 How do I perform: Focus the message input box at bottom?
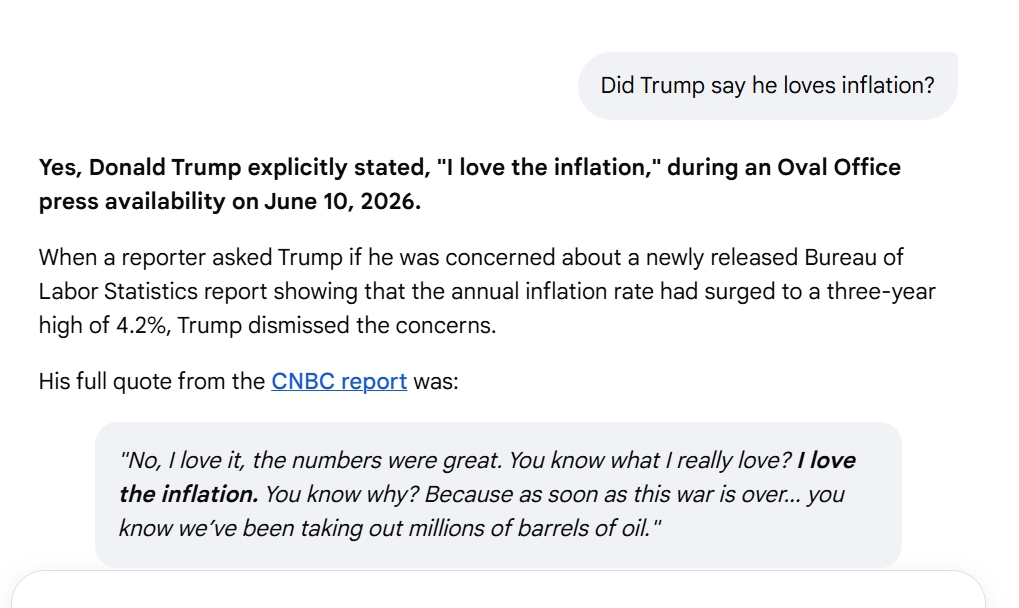pos(498,590)
